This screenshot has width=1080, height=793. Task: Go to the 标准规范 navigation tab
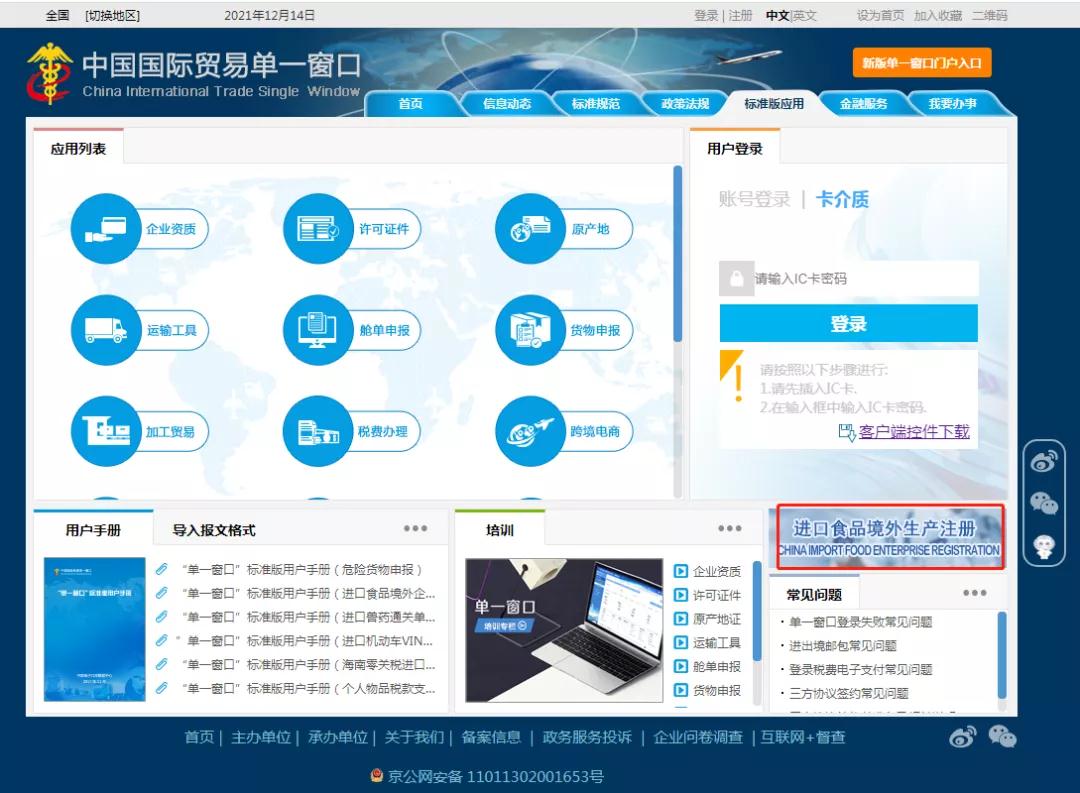pyautogui.click(x=596, y=103)
